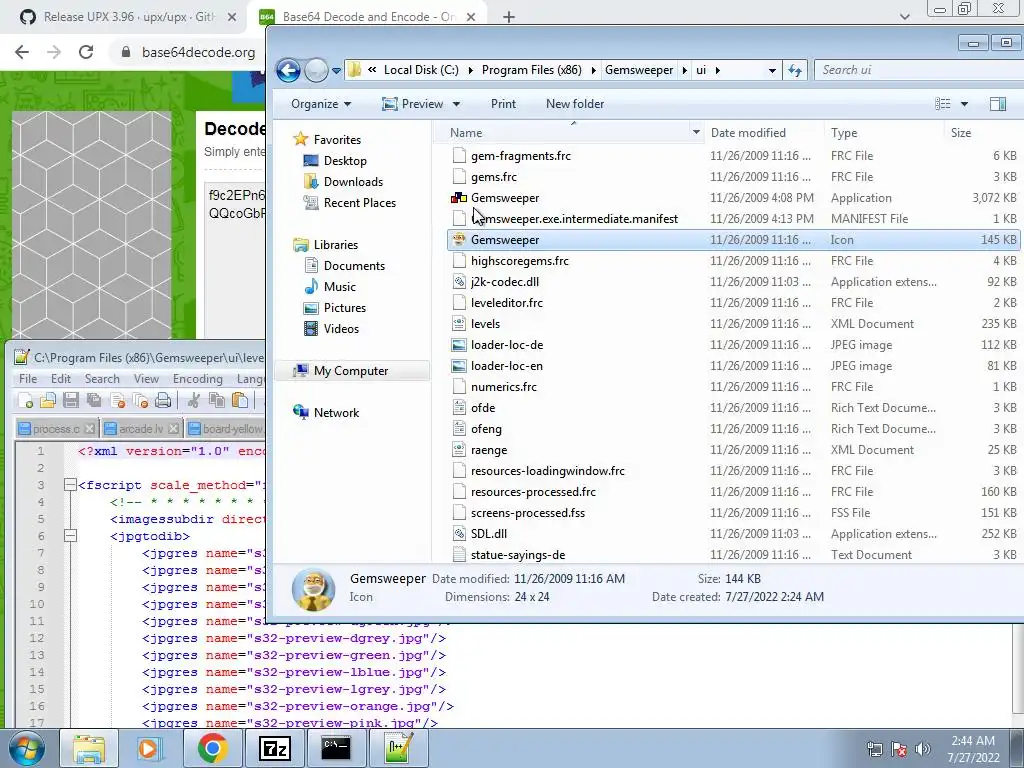Image resolution: width=1024 pixels, height=768 pixels.
Task: Click Print button in Explorer toolbar
Action: [503, 104]
